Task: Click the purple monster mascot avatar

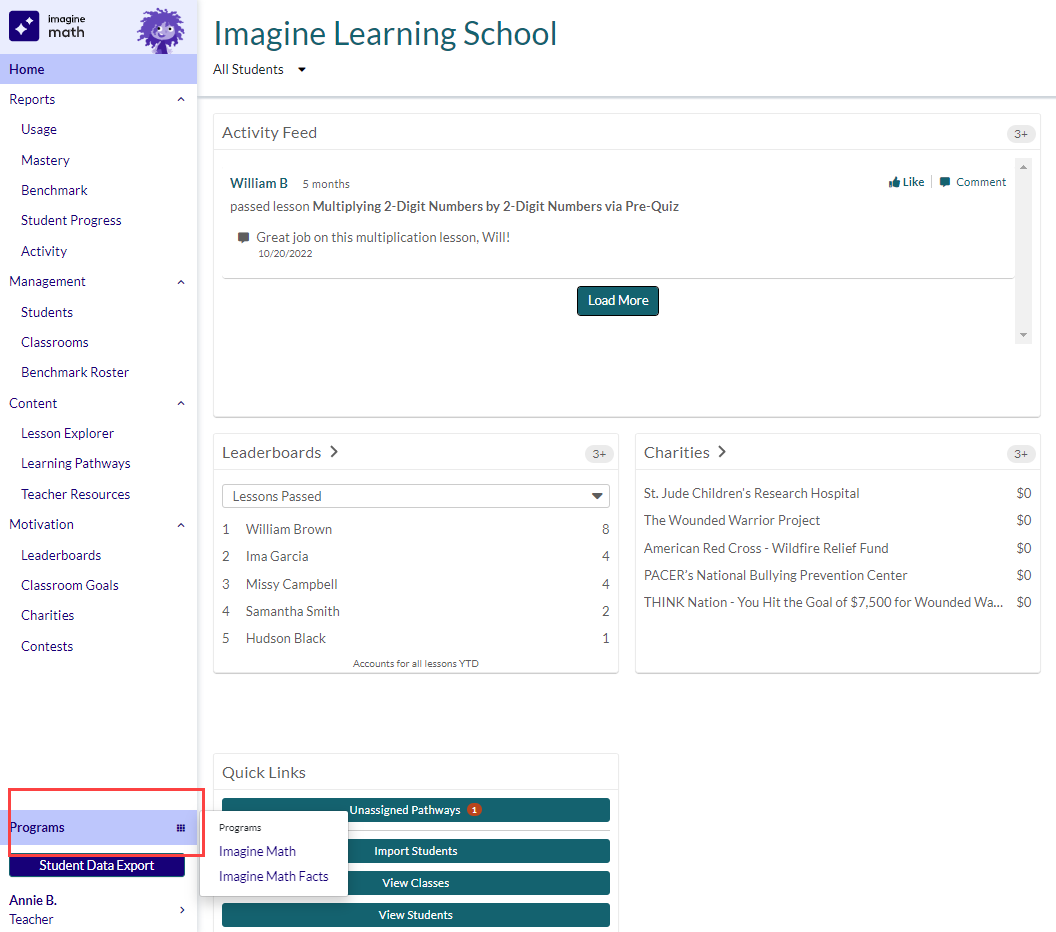Action: 161,30
